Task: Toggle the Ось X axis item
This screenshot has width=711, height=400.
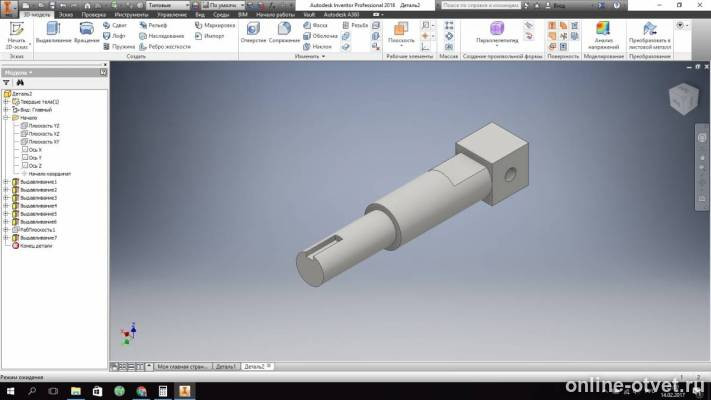Action: pos(32,150)
